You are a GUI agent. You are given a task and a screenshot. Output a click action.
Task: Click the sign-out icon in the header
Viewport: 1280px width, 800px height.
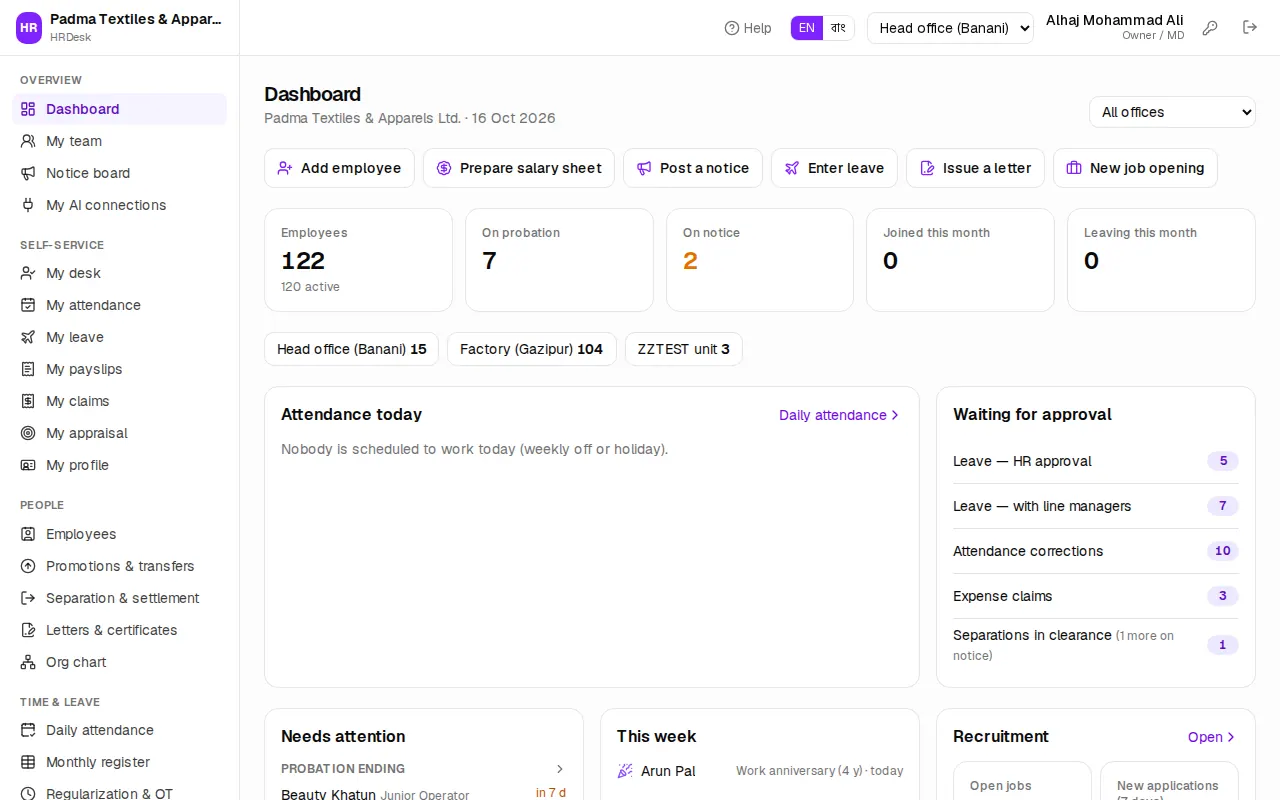pos(1250,28)
